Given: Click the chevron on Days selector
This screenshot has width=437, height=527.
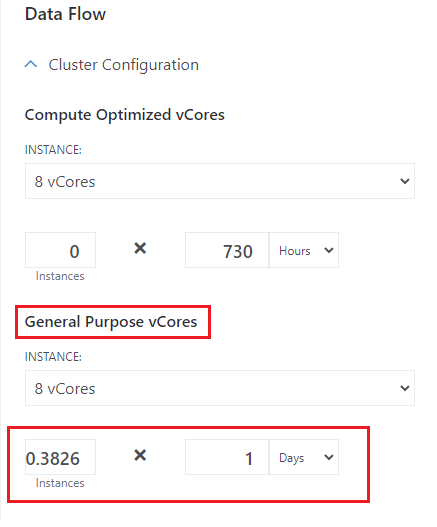Looking at the screenshot, I should (328, 457).
